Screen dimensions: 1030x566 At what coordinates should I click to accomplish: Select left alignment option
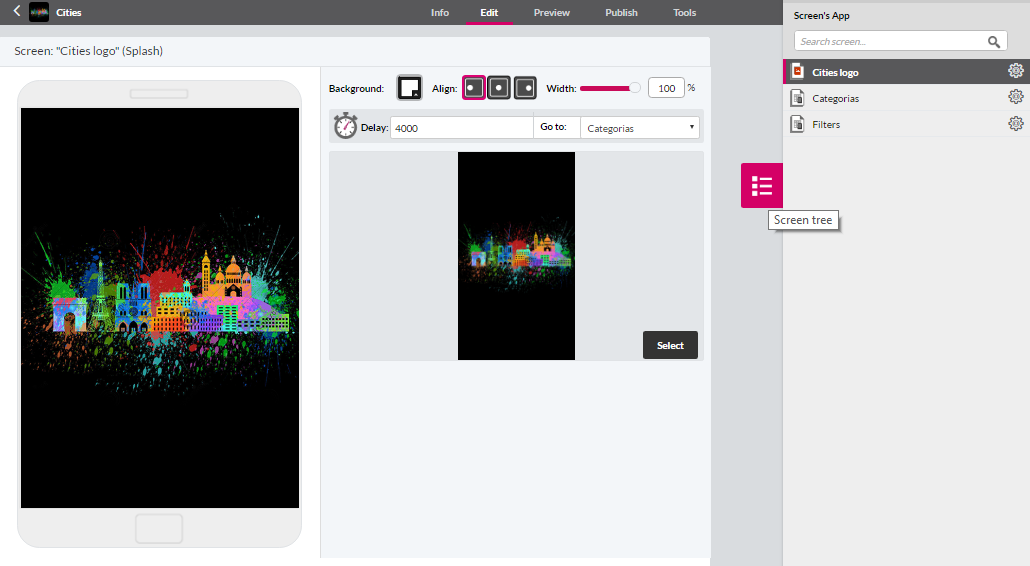pos(474,88)
